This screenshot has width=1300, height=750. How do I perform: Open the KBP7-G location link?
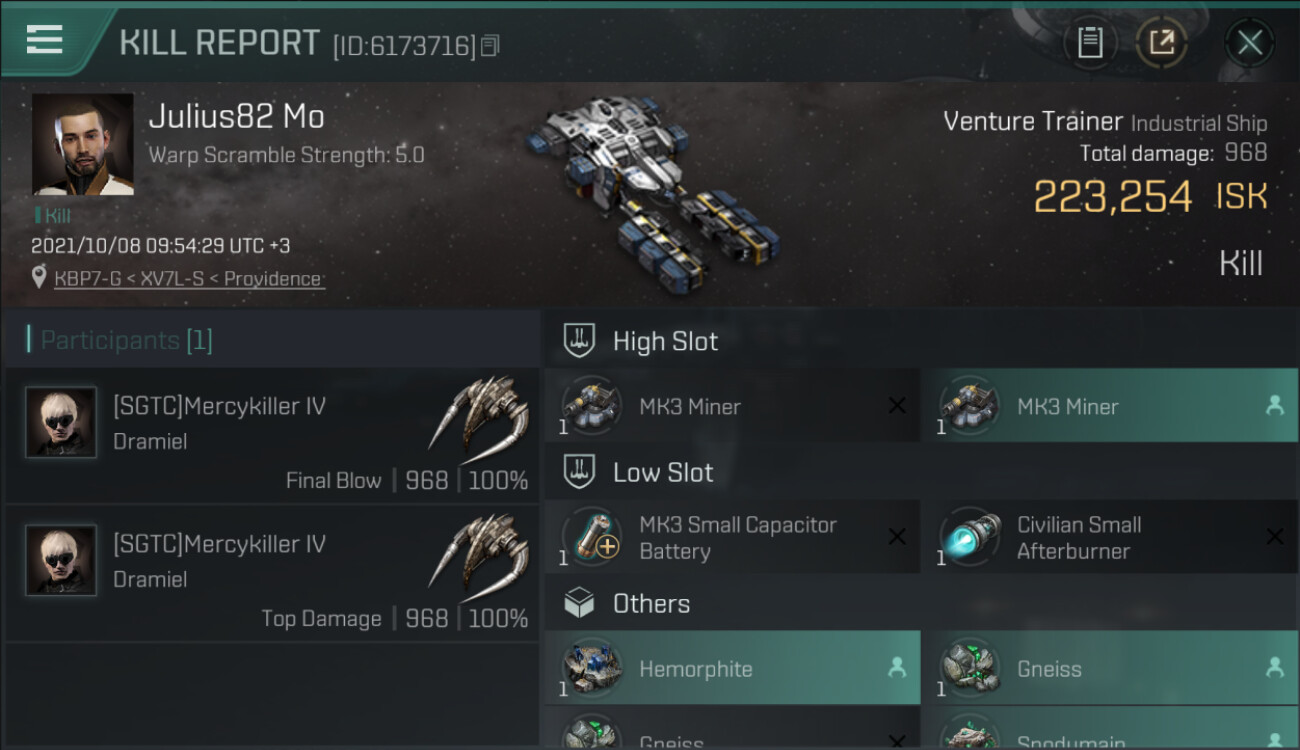[188, 279]
